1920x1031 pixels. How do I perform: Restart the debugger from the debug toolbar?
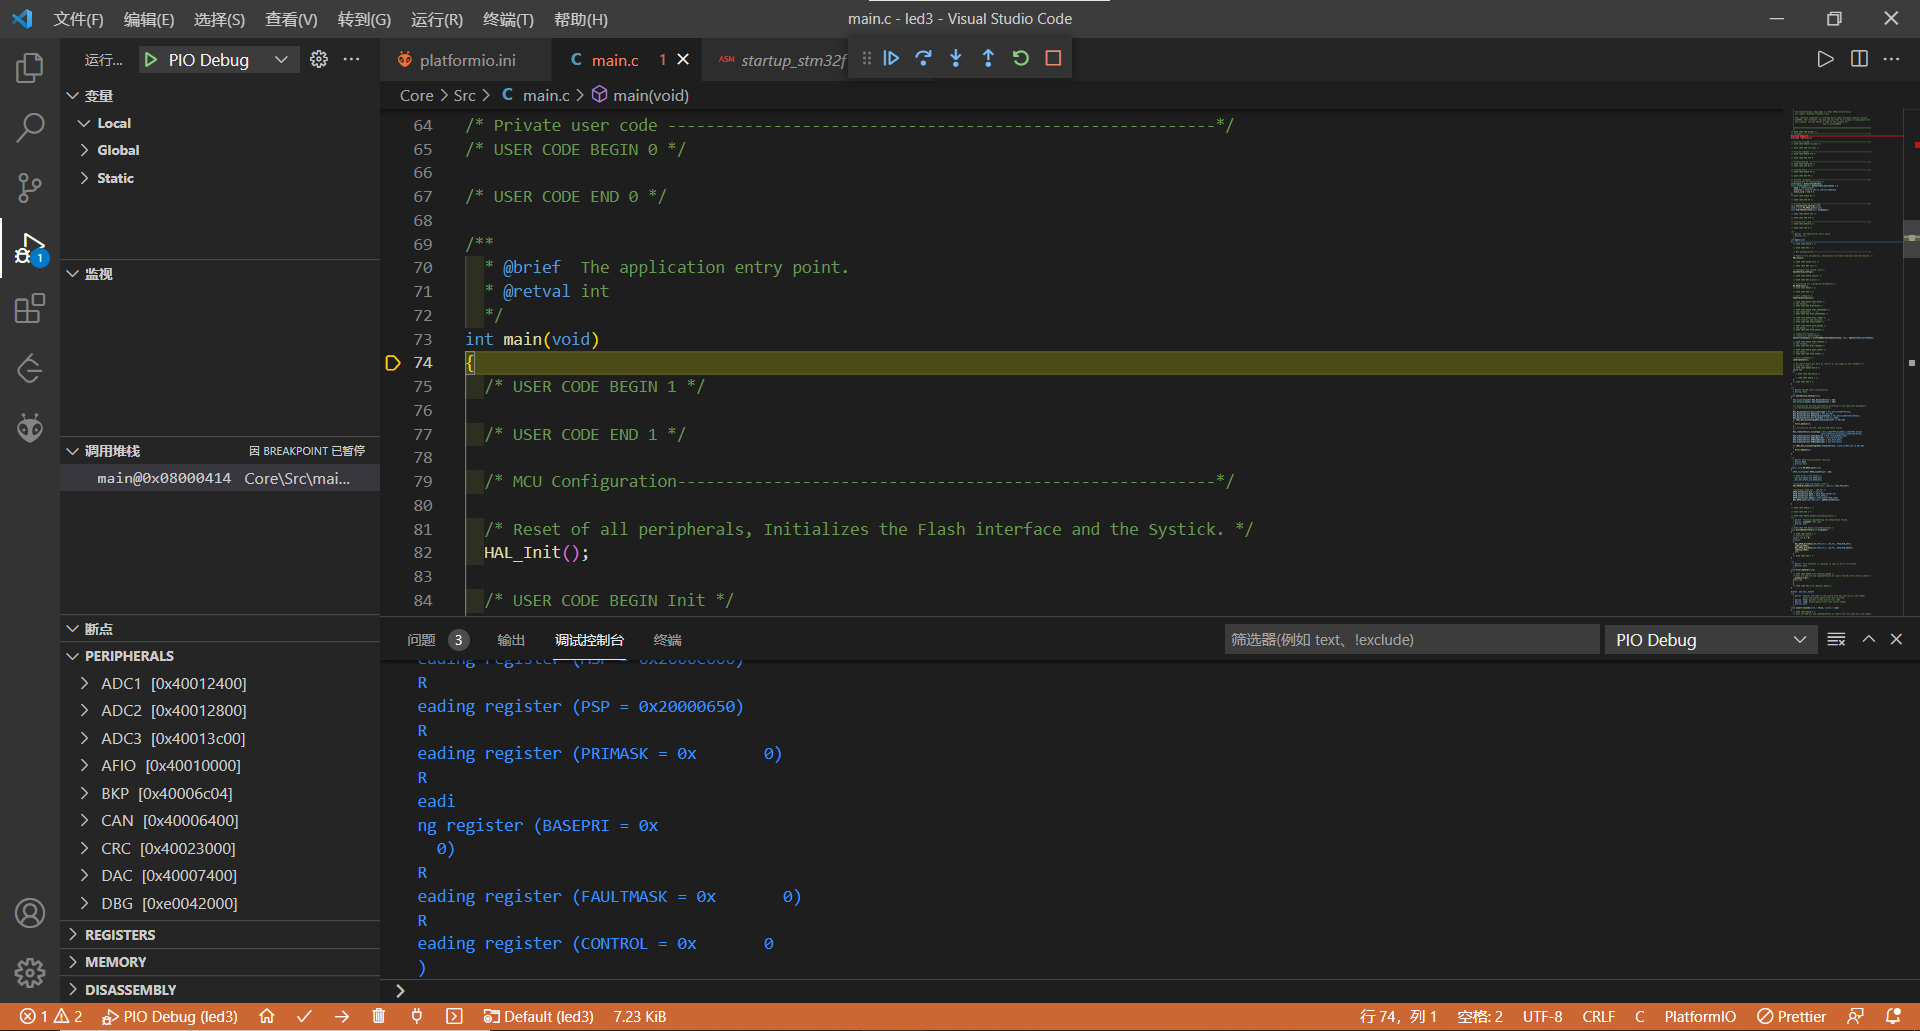tap(1020, 58)
